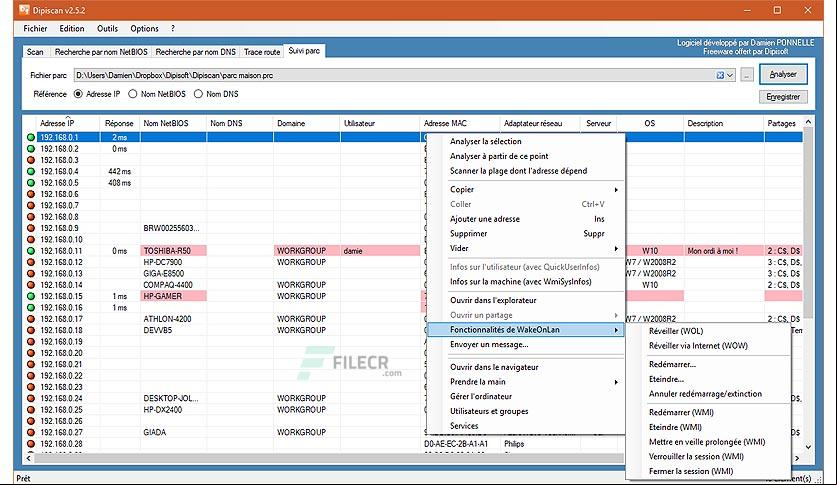
Task: Click the Dipiscan application icon in title bar
Action: click(x=24, y=10)
